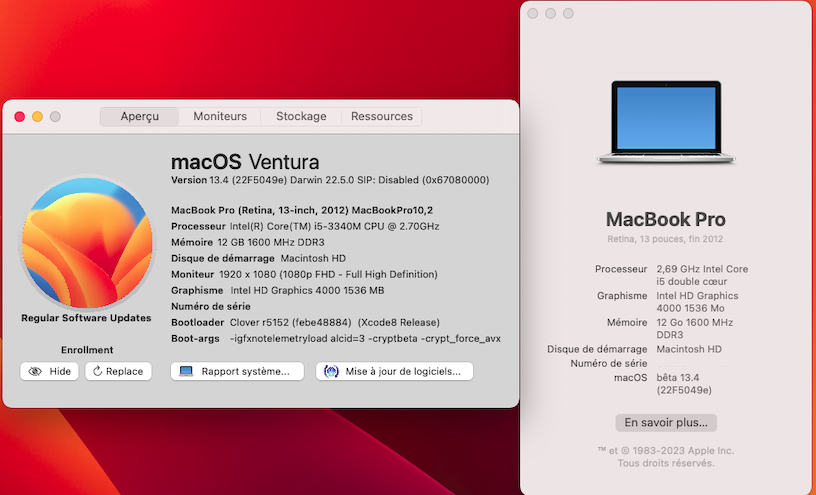Screen dimensions: 816x495
Task: Click the macOS Ventura logo image
Action: [87, 242]
